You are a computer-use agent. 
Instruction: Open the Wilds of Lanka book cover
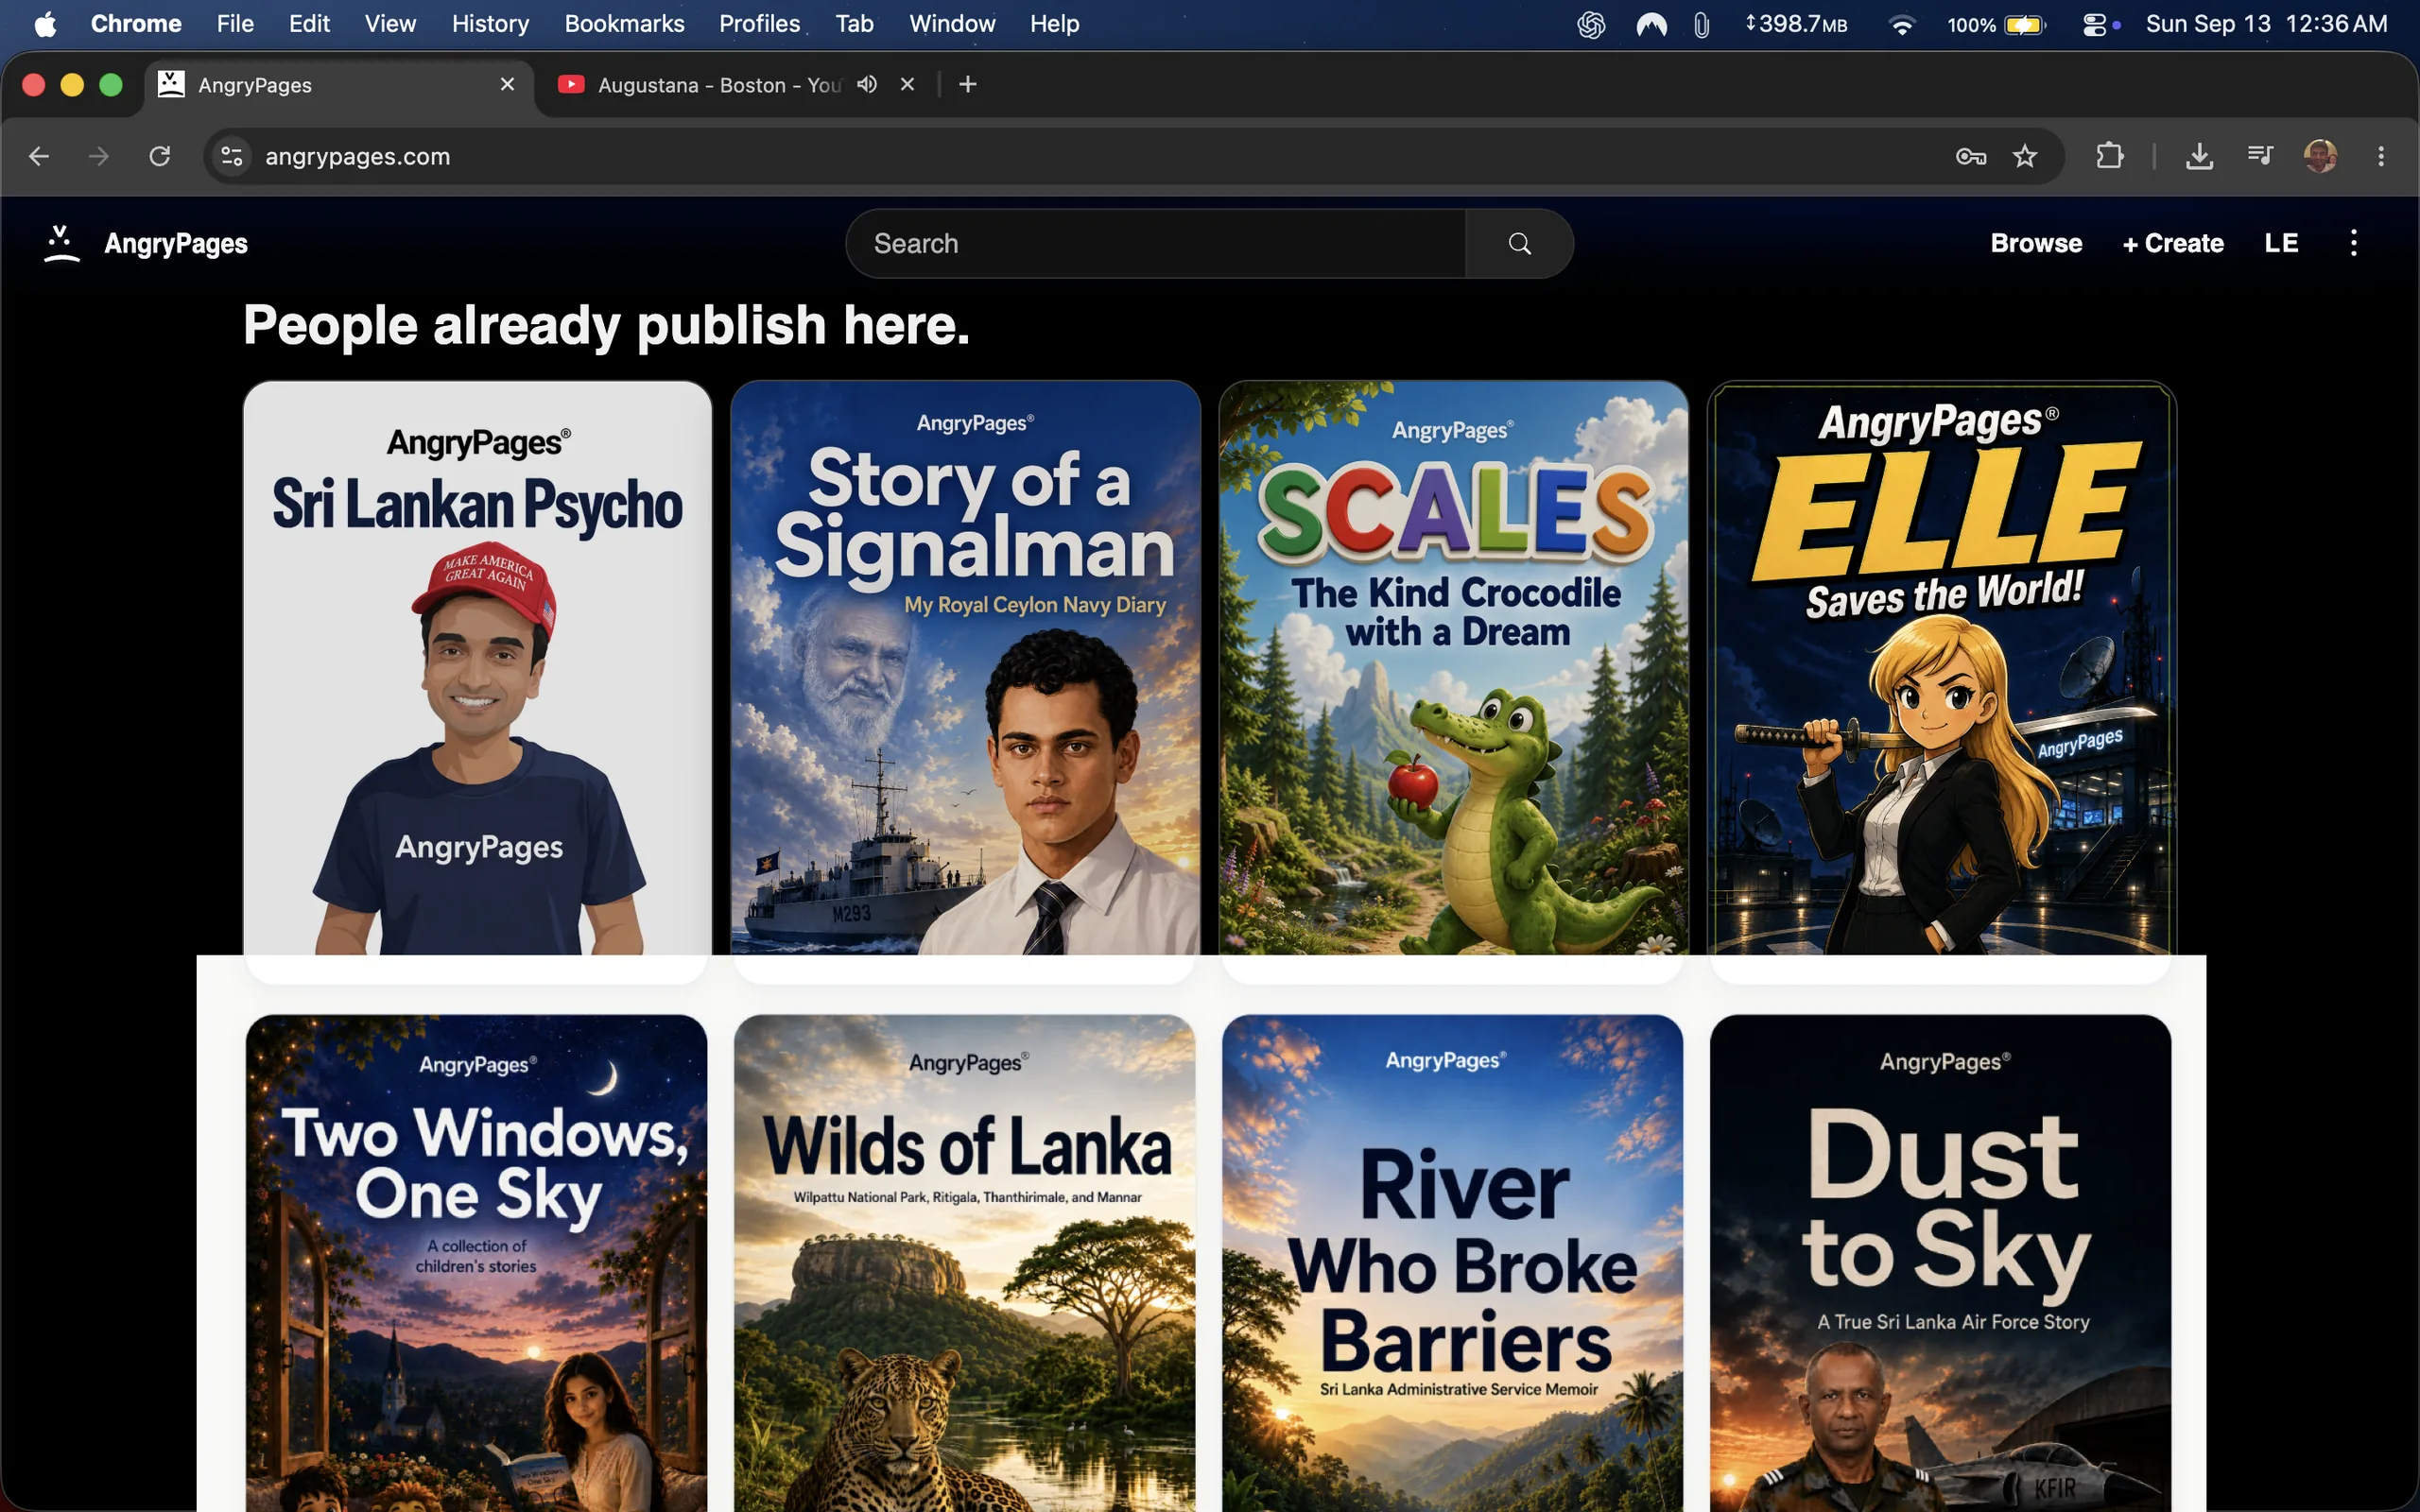pyautogui.click(x=964, y=1263)
